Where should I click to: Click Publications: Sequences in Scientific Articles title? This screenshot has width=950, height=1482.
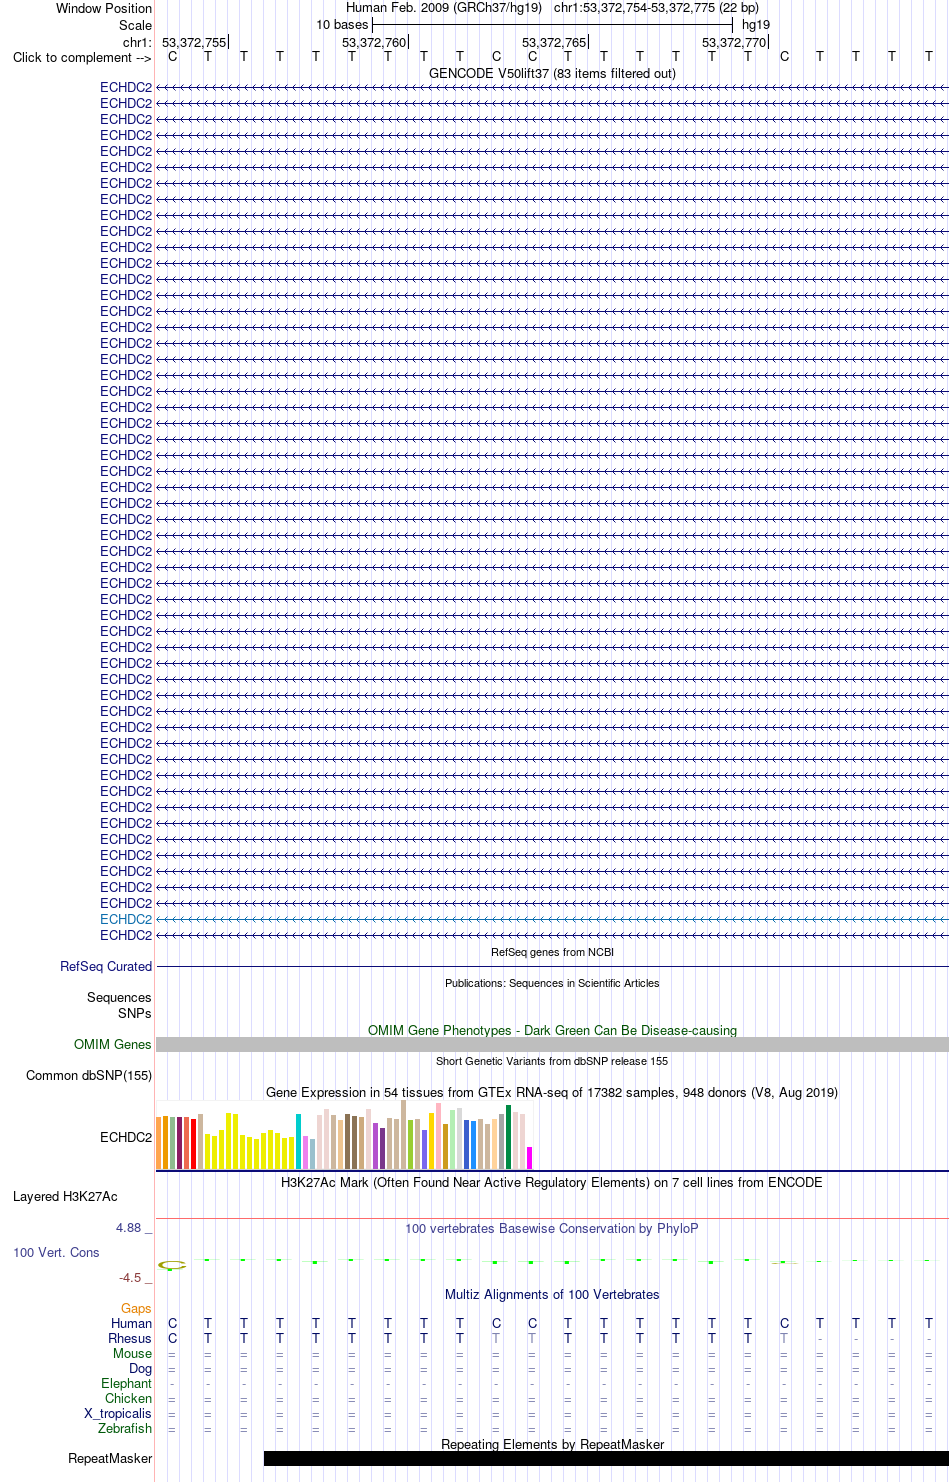pos(552,983)
